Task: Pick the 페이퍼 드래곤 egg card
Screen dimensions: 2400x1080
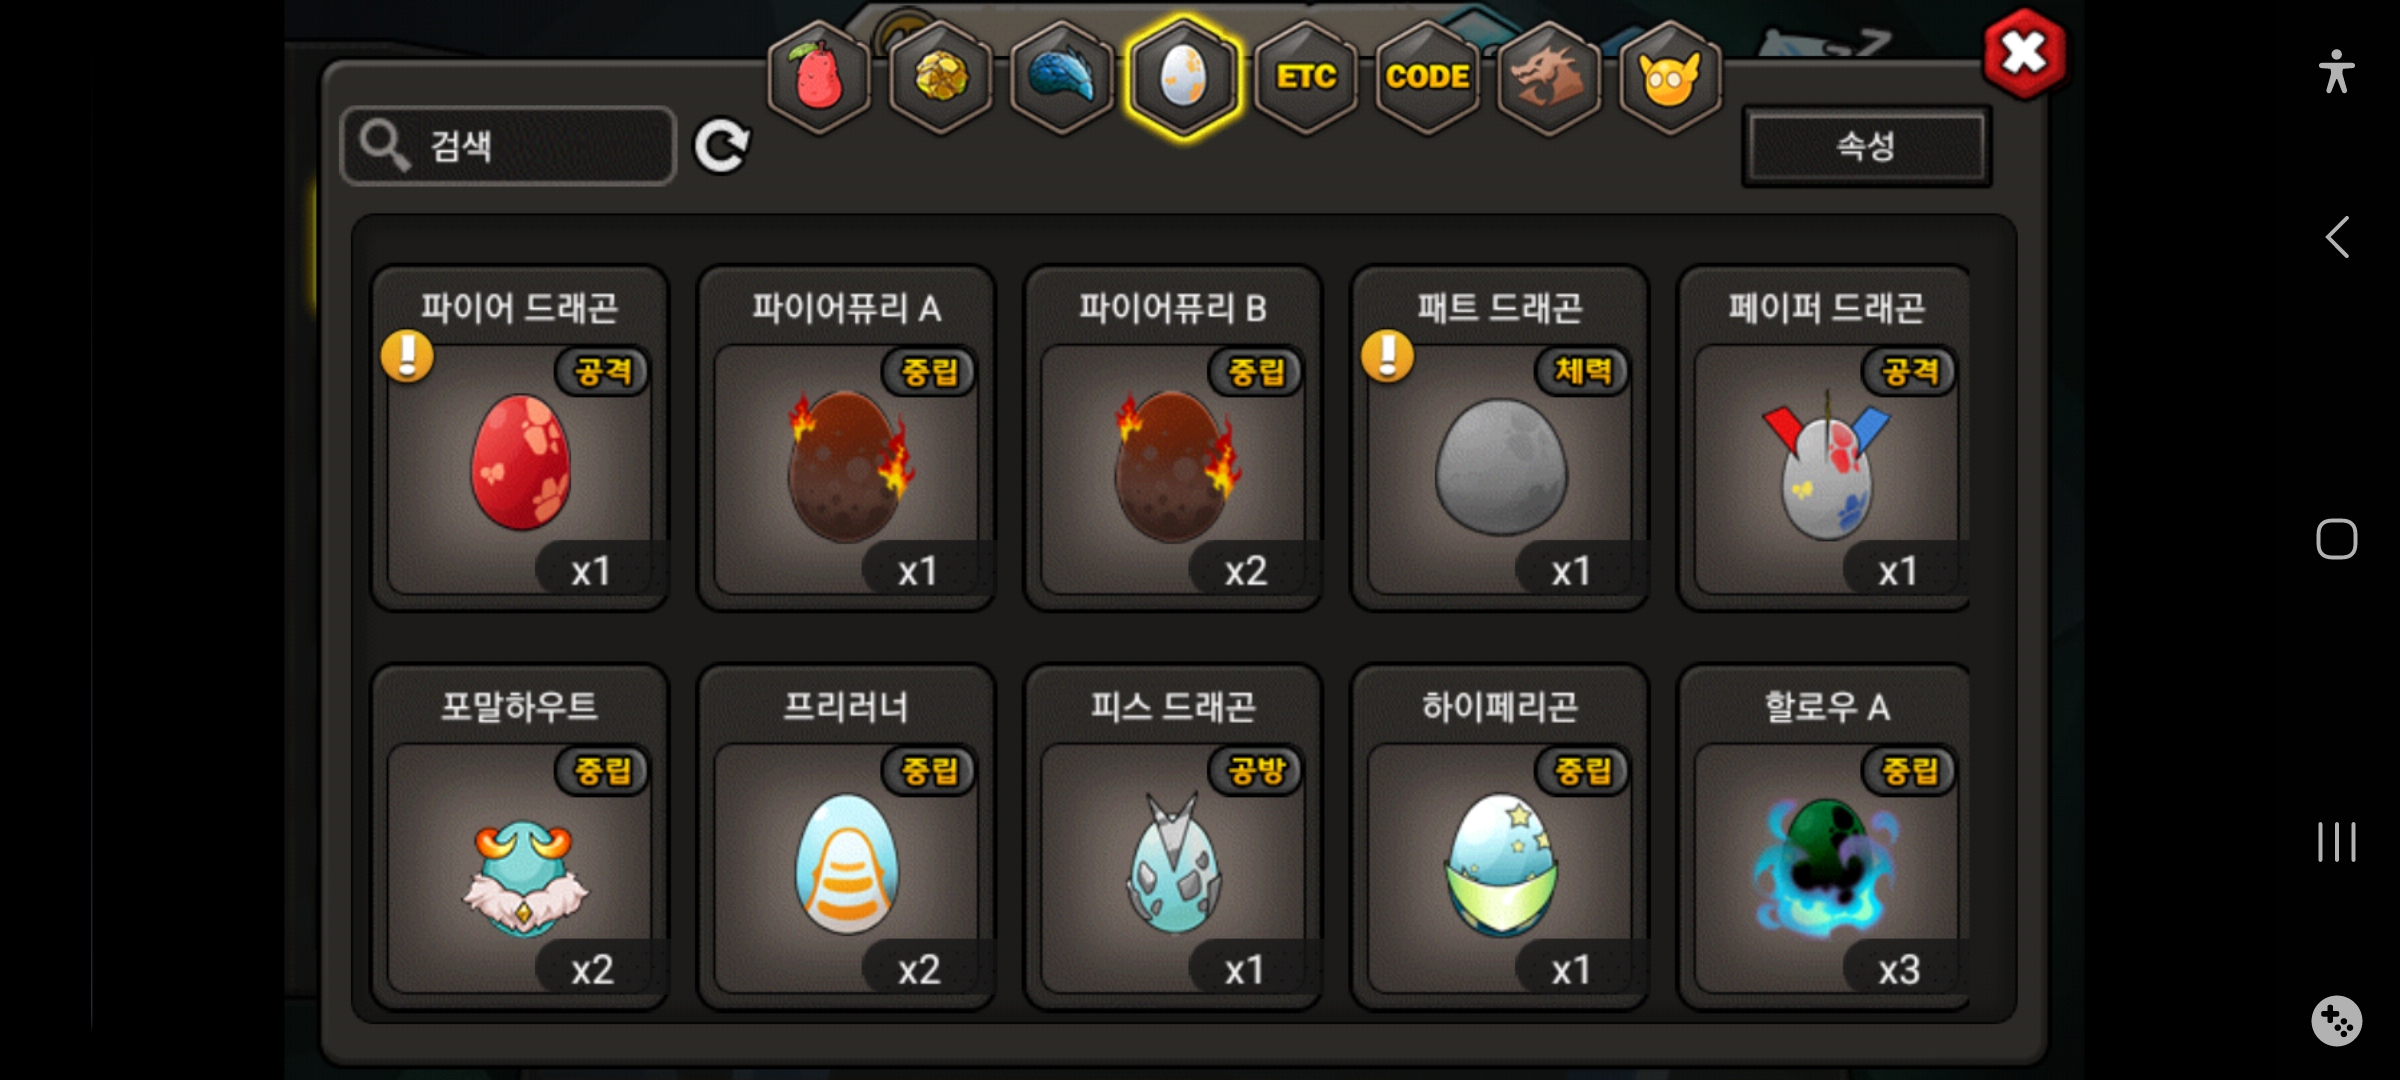Action: (x=1825, y=438)
